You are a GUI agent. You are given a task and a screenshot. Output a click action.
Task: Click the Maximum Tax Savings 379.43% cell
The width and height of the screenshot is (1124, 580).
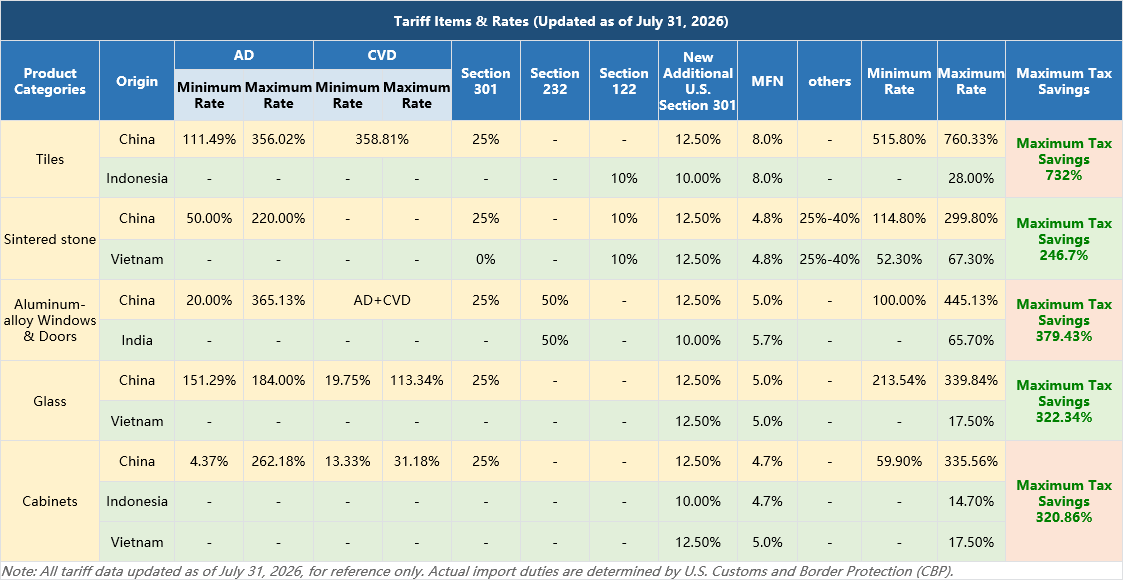point(1065,320)
